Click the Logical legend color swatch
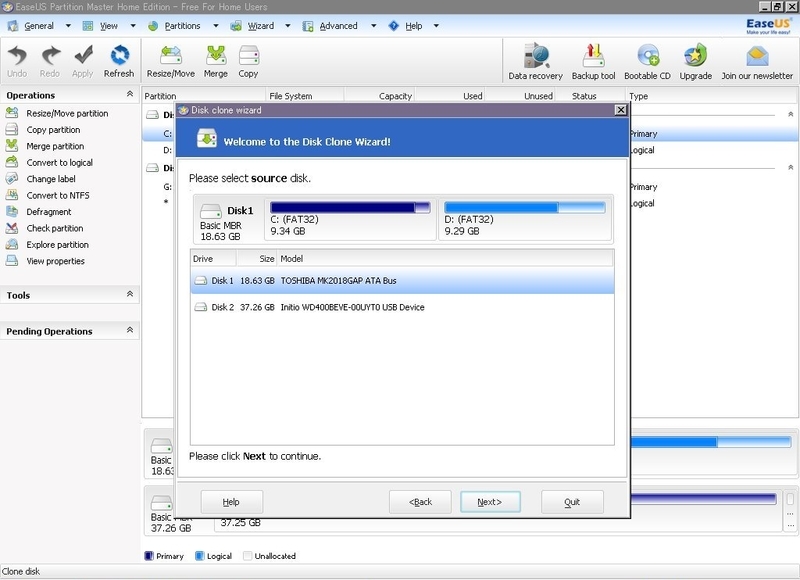This screenshot has width=800, height=580. pos(200,556)
